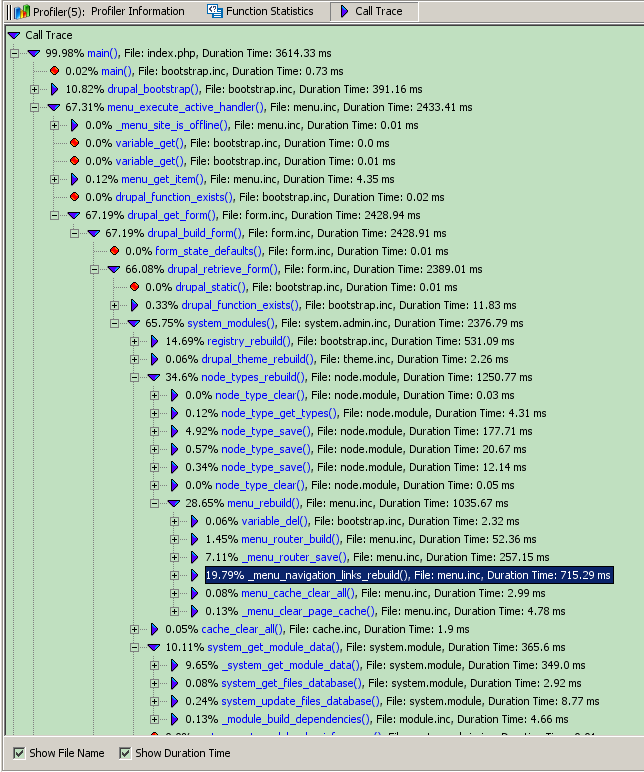Click blue arrow icon of node_type_get_types()
Screen dimensions: 644x772
(x=174, y=413)
